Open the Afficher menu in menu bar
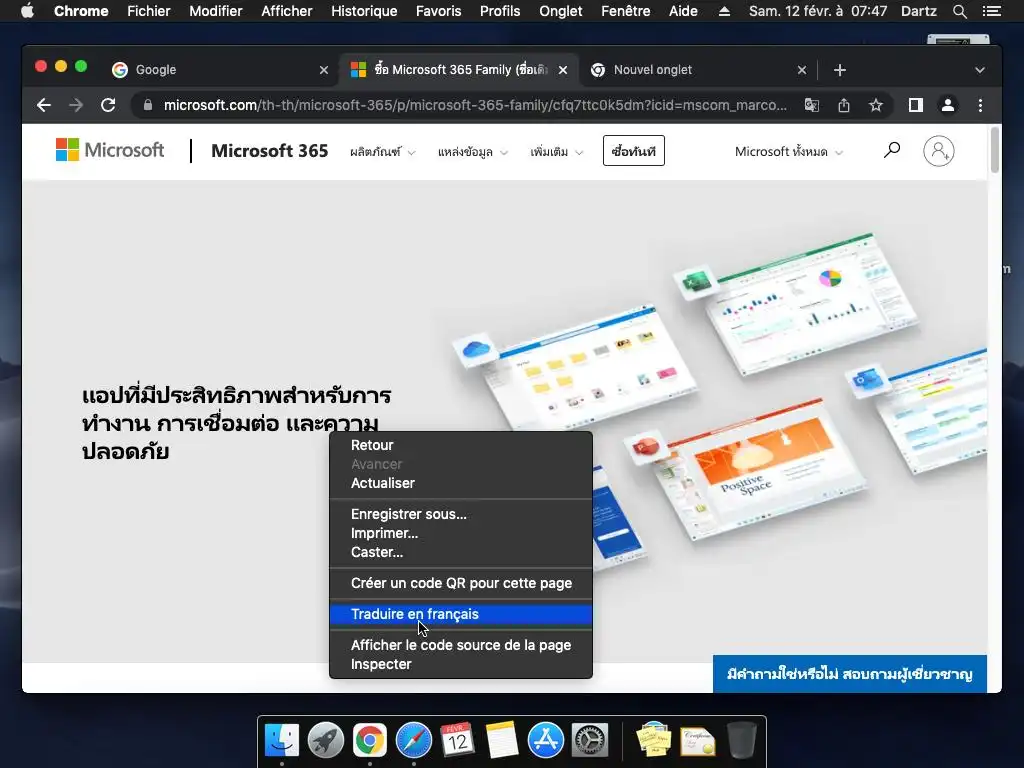Image resolution: width=1024 pixels, height=768 pixels. [x=286, y=11]
